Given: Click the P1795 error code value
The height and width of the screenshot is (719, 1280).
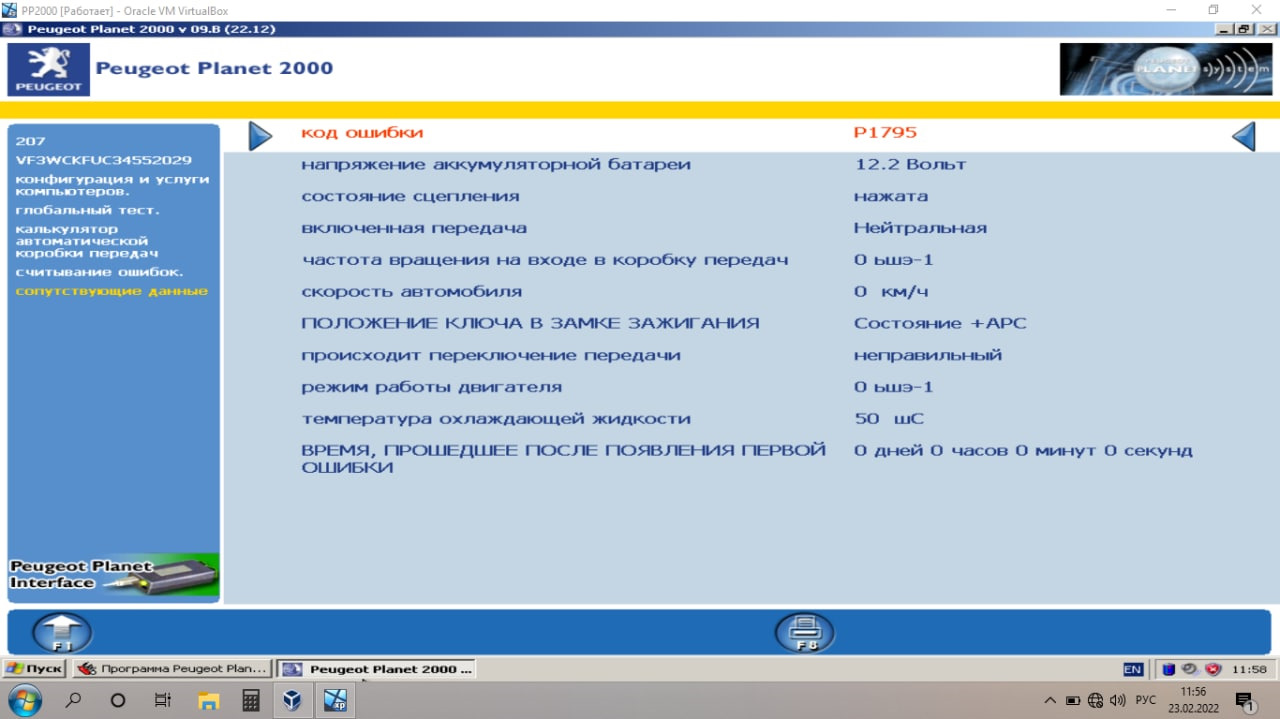Looking at the screenshot, I should (x=885, y=132).
